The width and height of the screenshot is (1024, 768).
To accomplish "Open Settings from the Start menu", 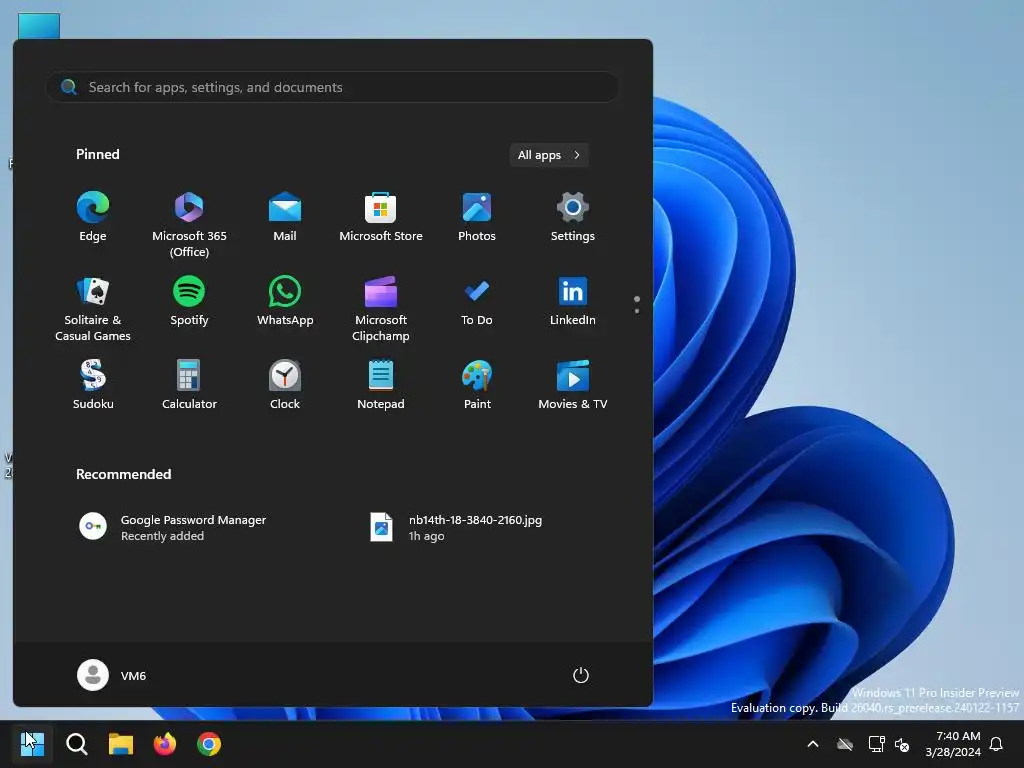I will tap(573, 218).
